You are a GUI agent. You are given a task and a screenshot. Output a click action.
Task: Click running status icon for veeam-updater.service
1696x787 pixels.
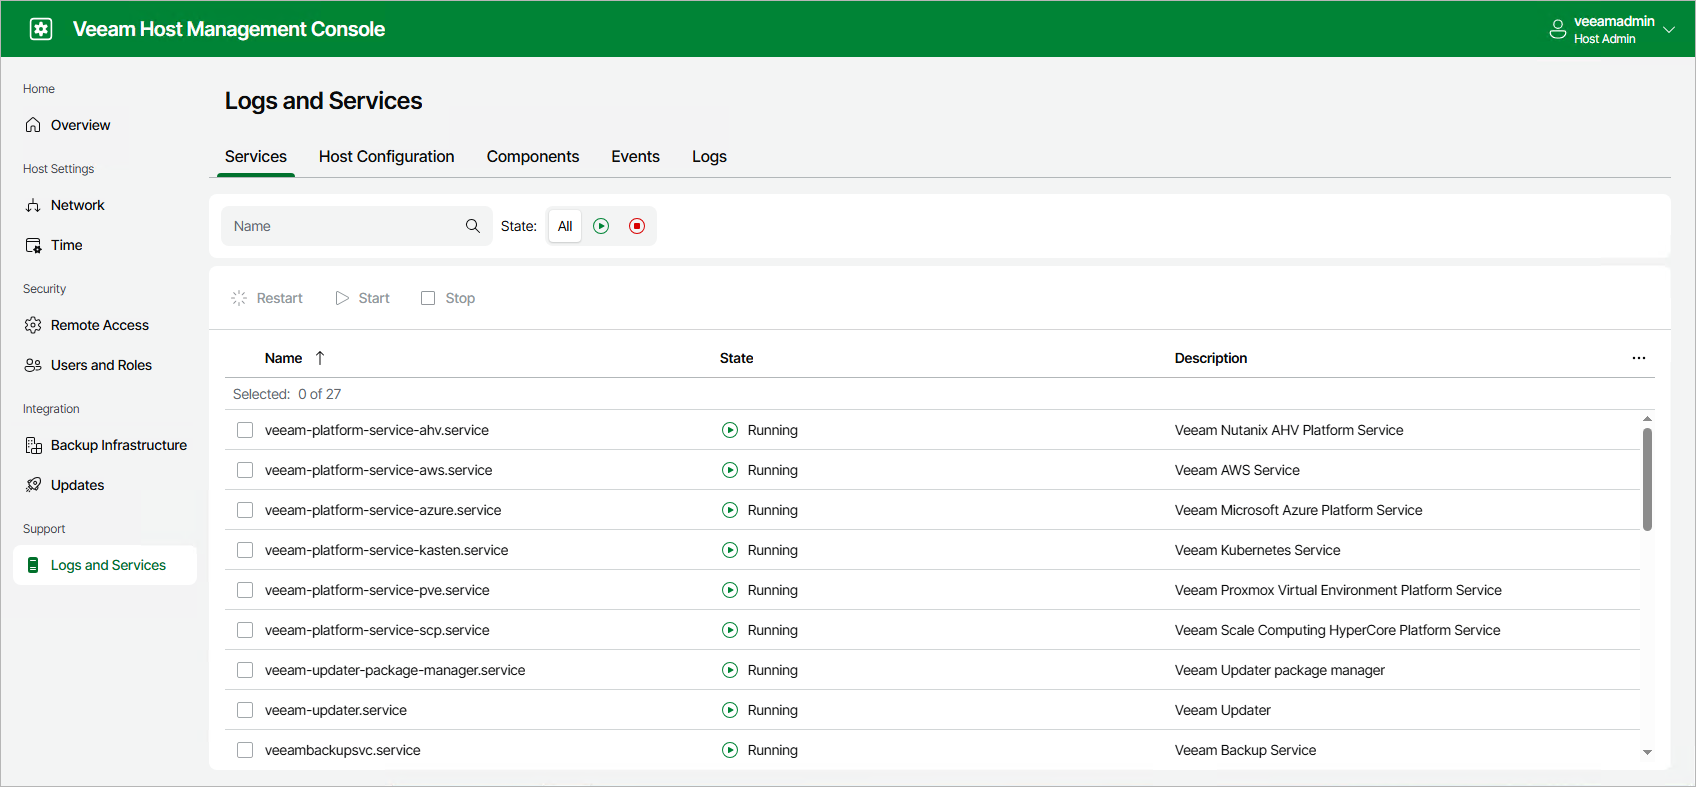730,710
